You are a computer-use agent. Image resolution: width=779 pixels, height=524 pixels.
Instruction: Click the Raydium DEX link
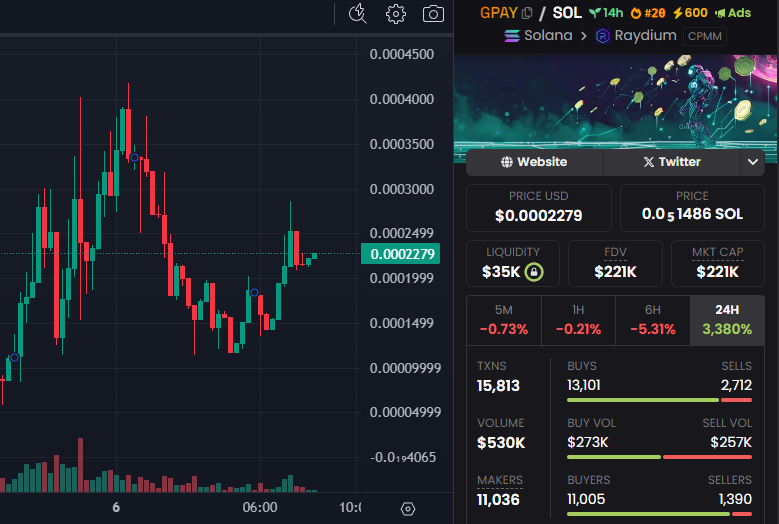click(636, 36)
